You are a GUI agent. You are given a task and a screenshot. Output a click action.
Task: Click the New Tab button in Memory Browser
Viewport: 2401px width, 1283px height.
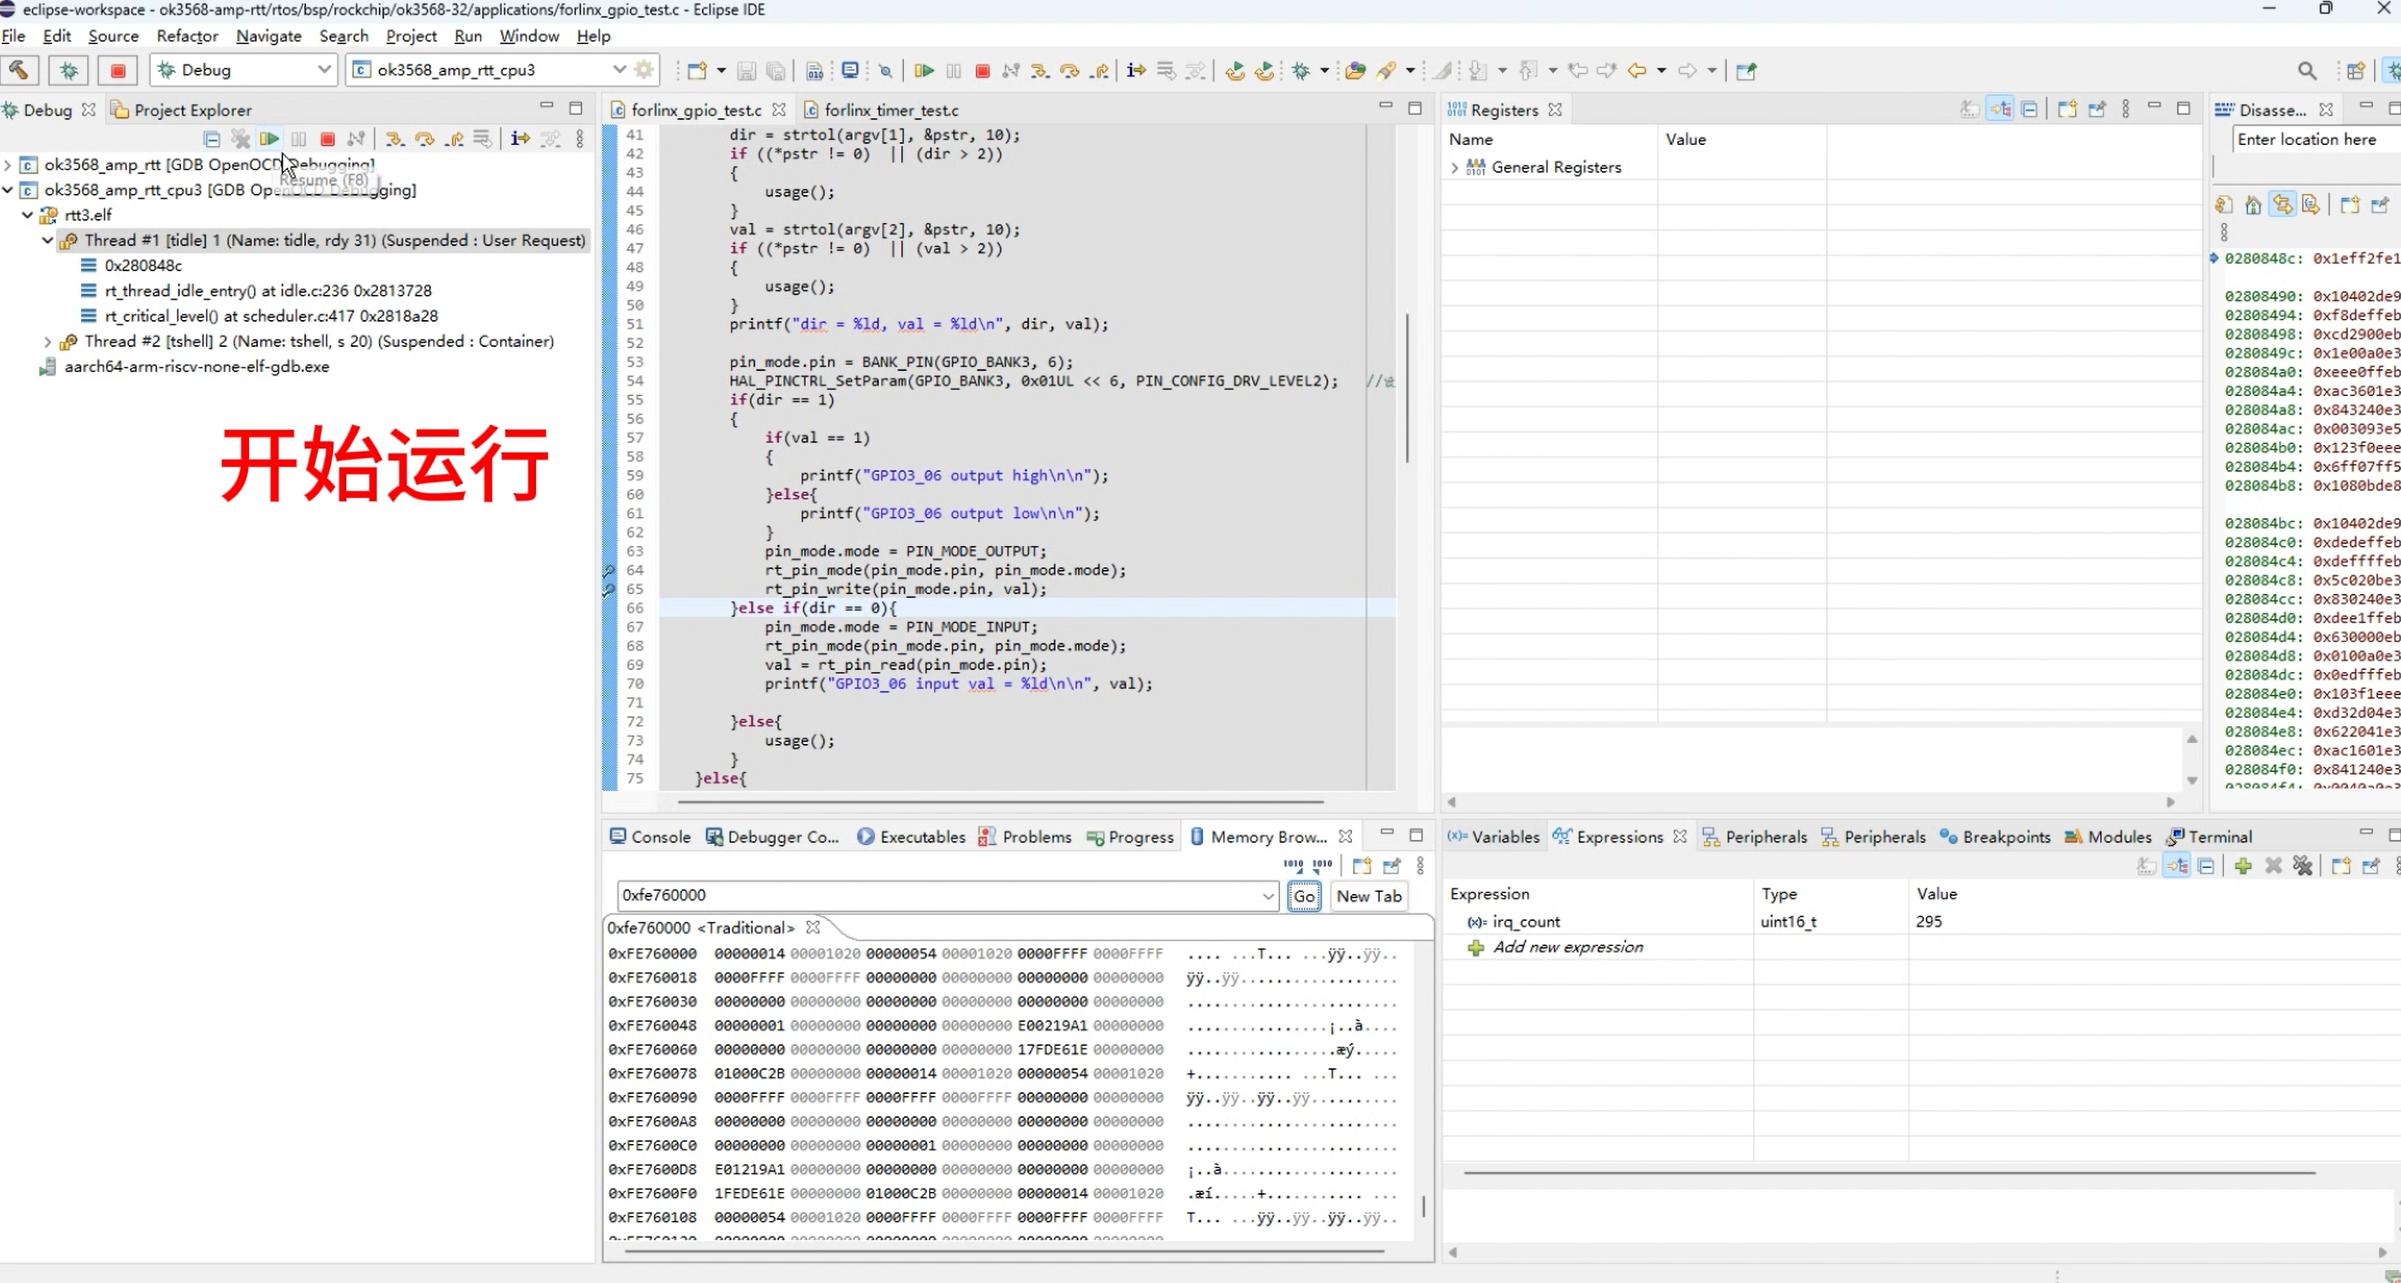[1368, 896]
